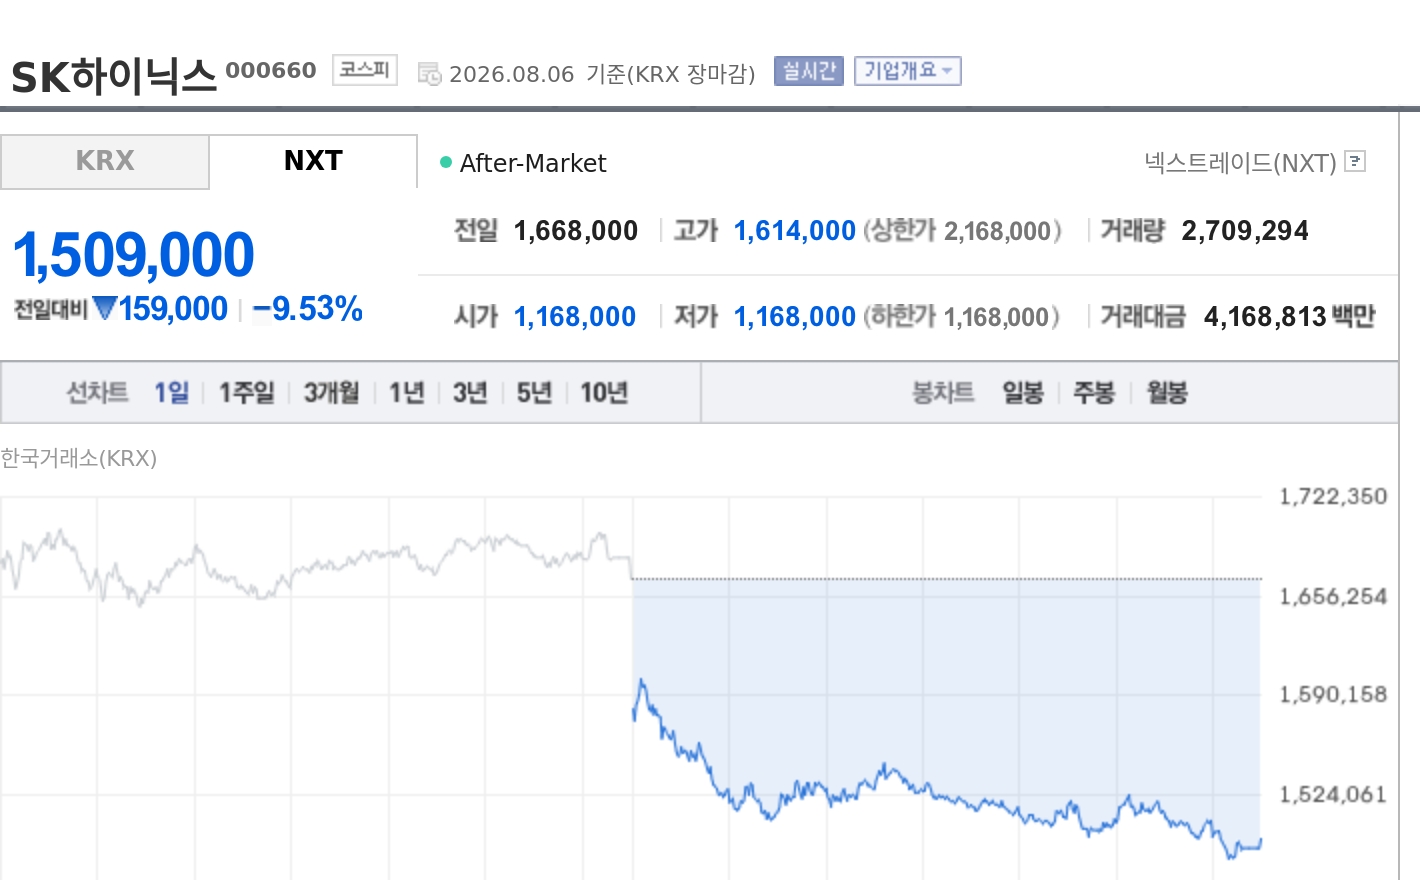The height and width of the screenshot is (880, 1420).
Task: Open the Nextrade (NXT) help icon
Action: [1355, 161]
